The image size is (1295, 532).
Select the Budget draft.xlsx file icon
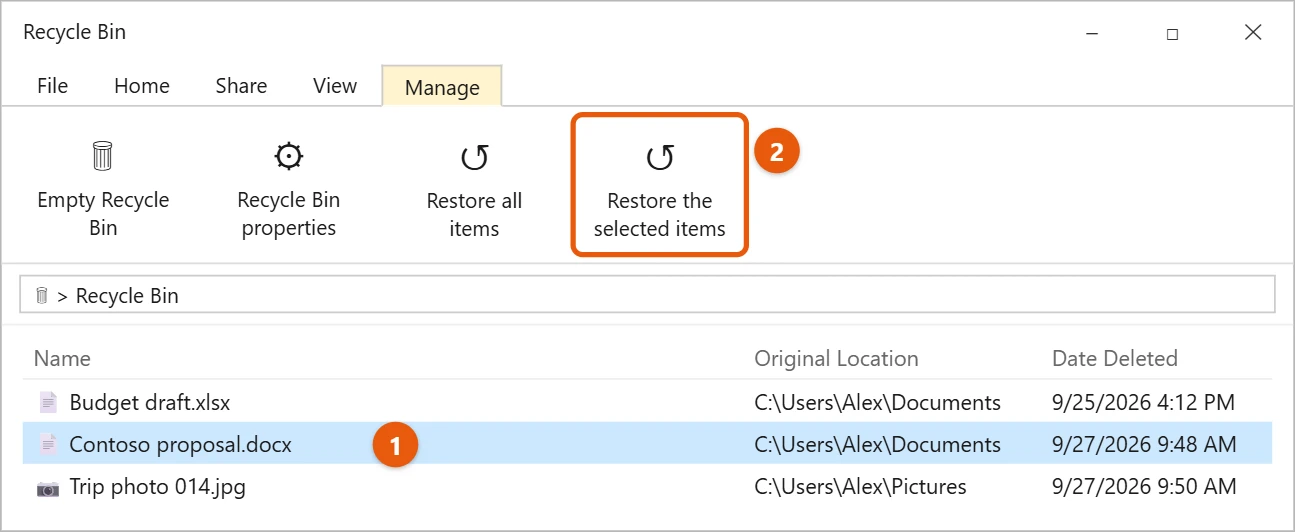(48, 403)
